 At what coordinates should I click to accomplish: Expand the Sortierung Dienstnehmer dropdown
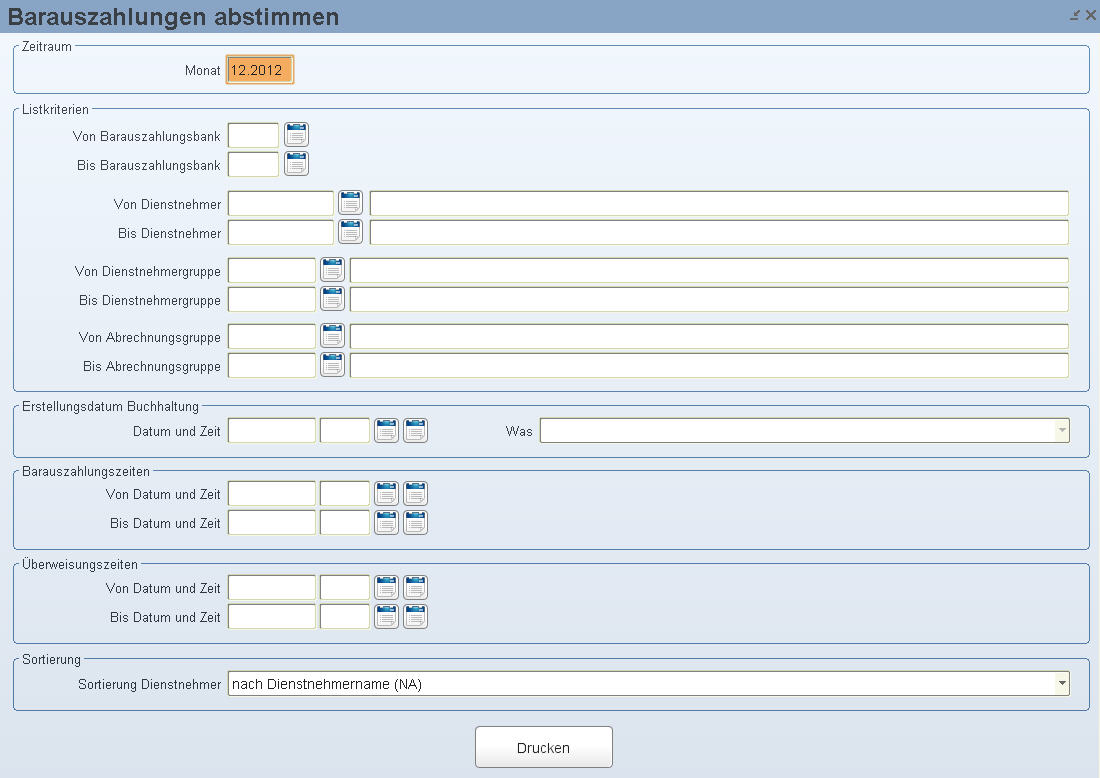(x=1062, y=683)
